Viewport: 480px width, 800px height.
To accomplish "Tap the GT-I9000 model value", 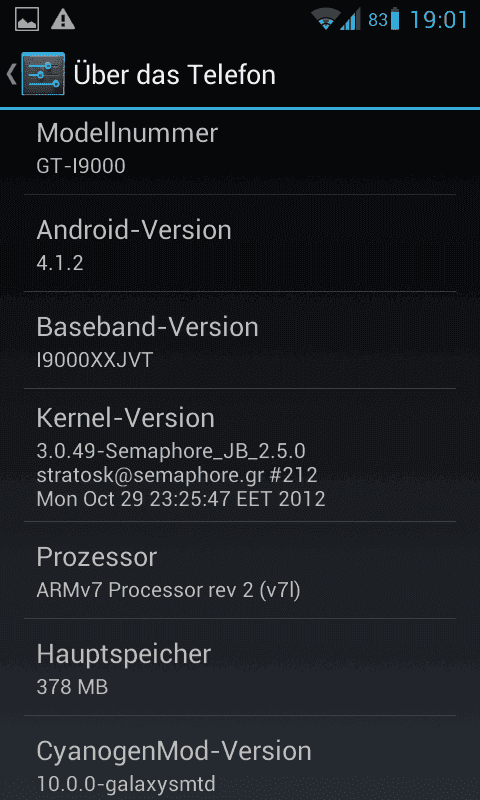I will (81, 166).
